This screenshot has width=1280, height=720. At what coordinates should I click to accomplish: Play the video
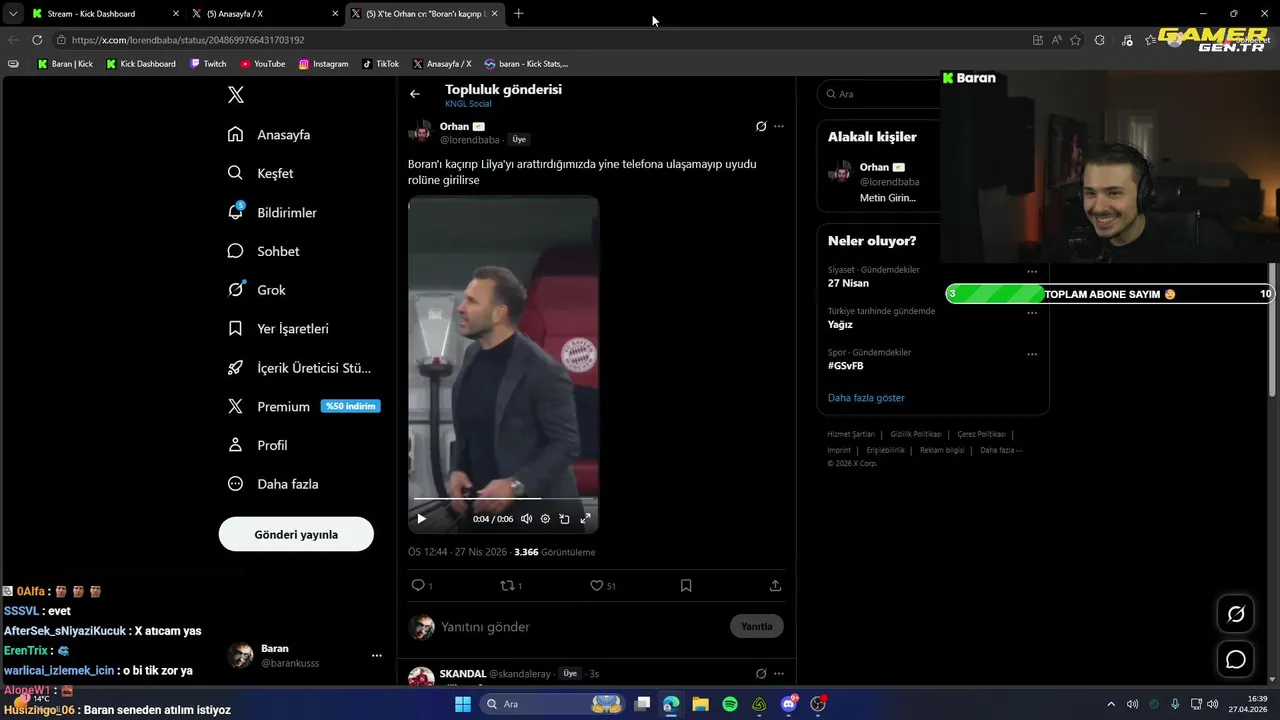[x=421, y=518]
